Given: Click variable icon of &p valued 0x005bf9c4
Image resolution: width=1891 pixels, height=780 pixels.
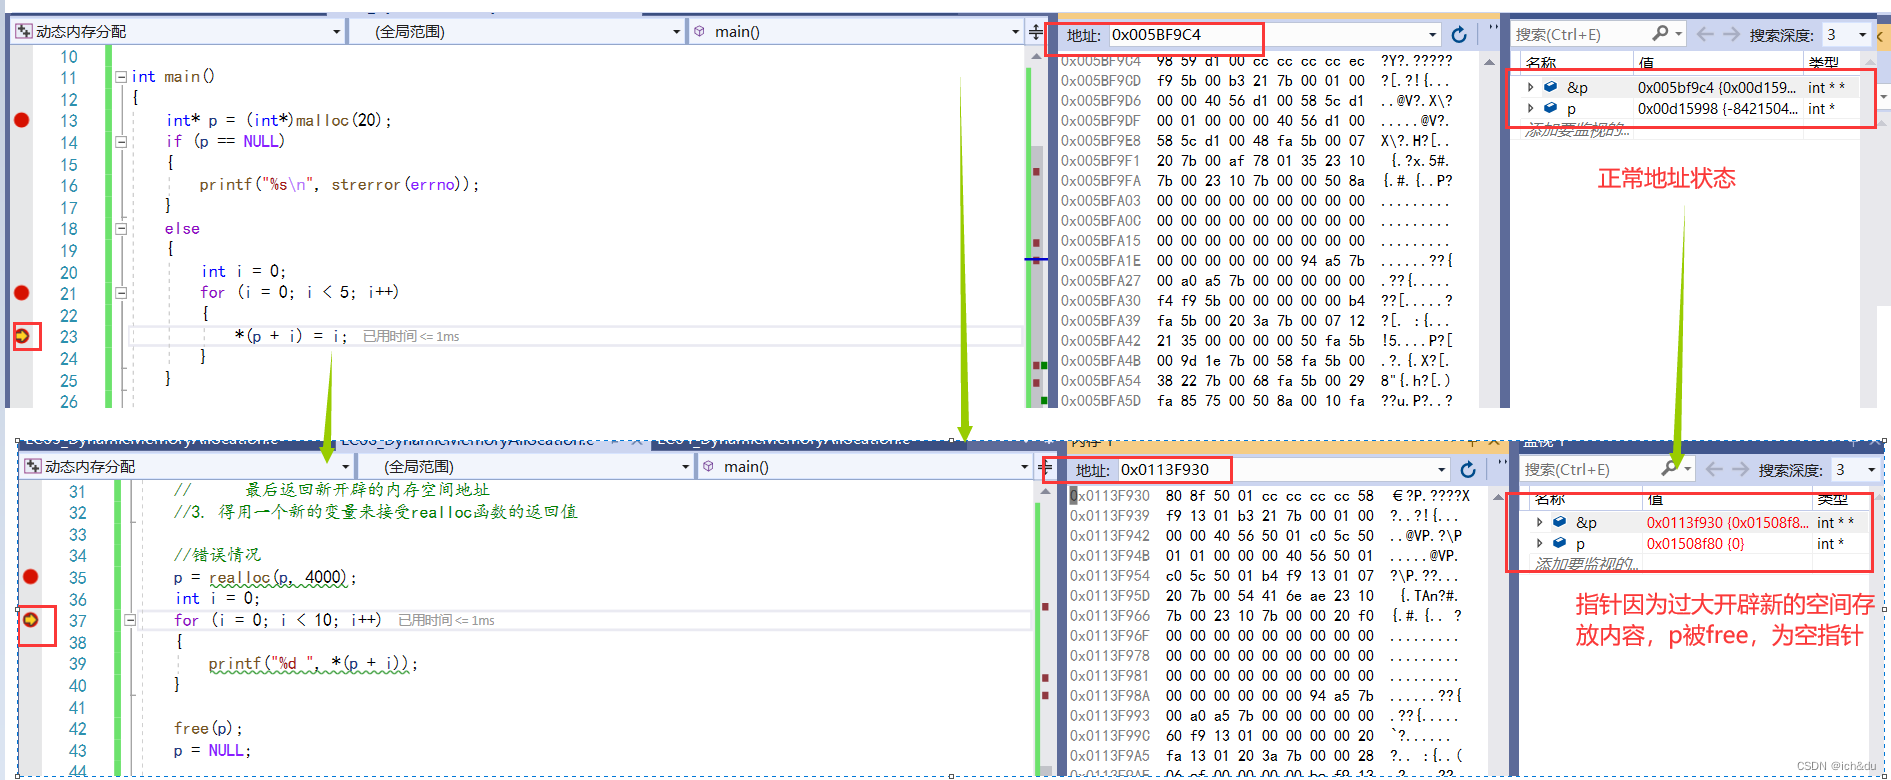Looking at the screenshot, I should (x=1550, y=87).
